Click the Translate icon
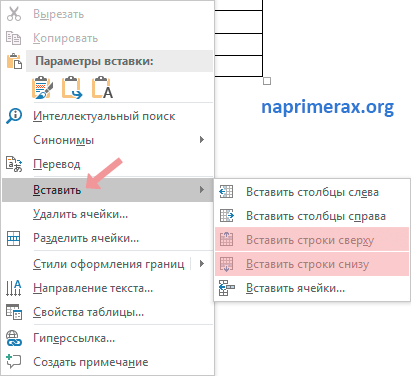411x376 pixels. (x=14, y=164)
